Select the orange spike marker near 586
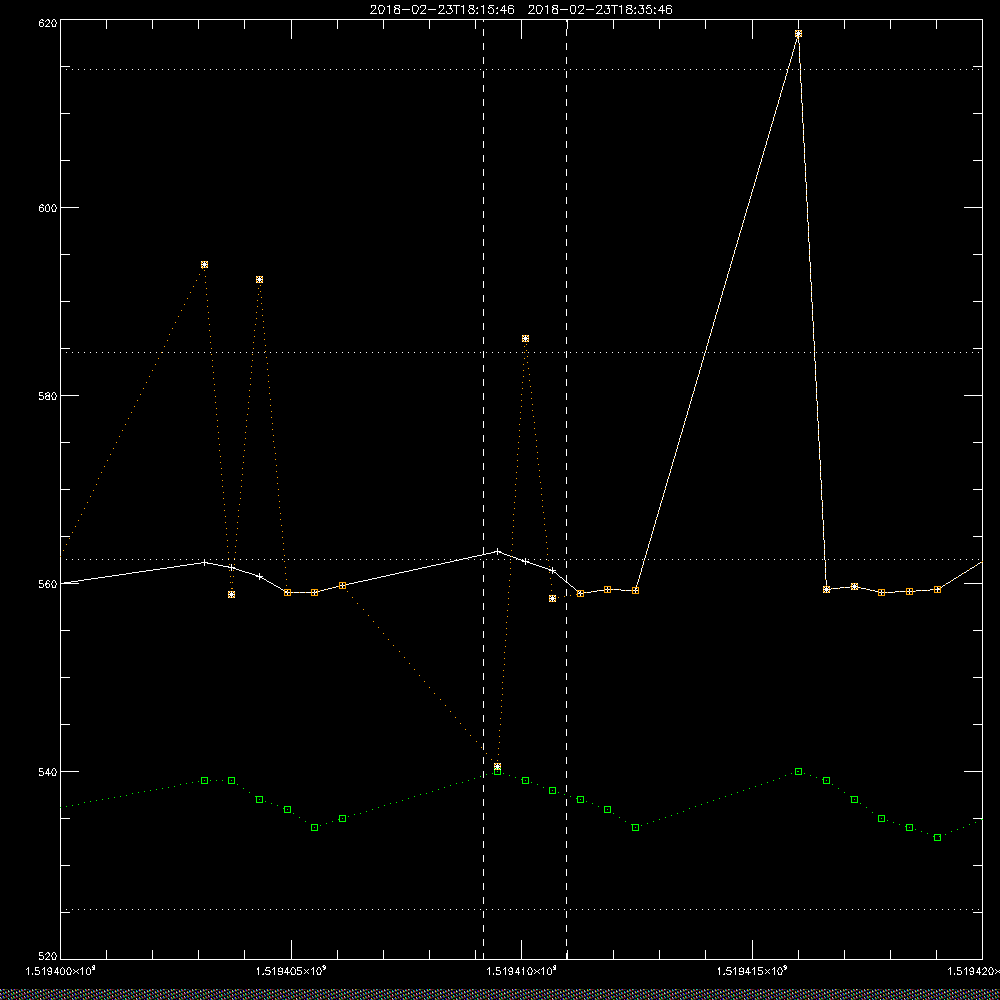This screenshot has width=1000, height=1000. tap(526, 339)
